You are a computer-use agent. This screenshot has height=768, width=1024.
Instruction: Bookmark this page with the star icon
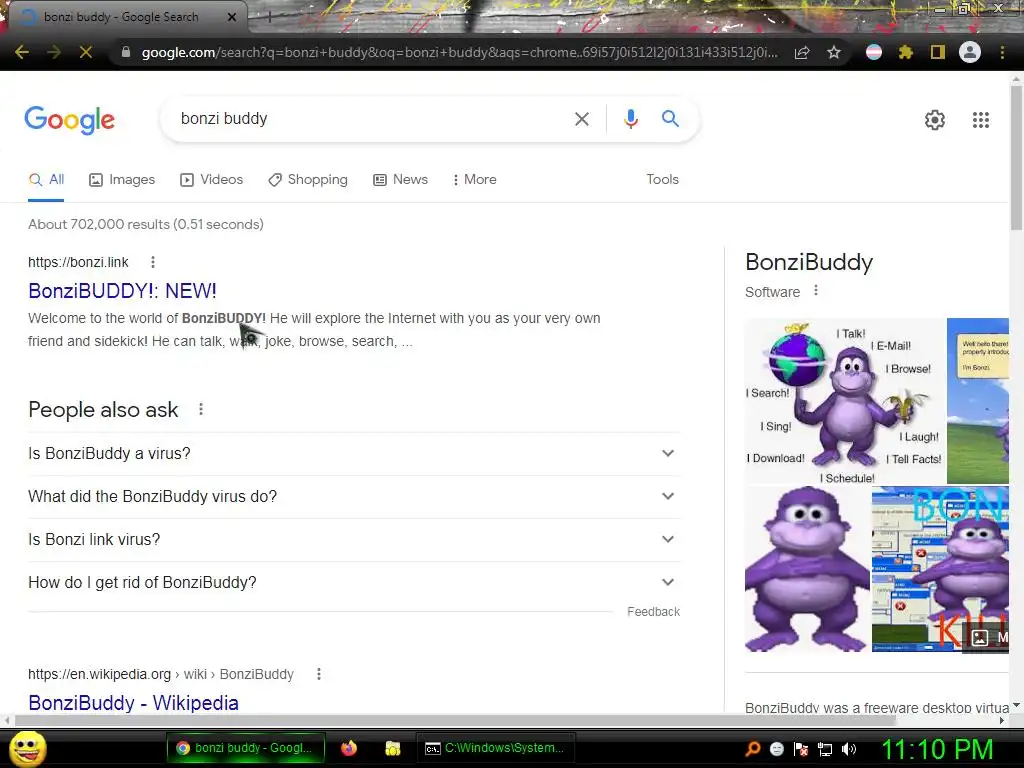point(833,52)
